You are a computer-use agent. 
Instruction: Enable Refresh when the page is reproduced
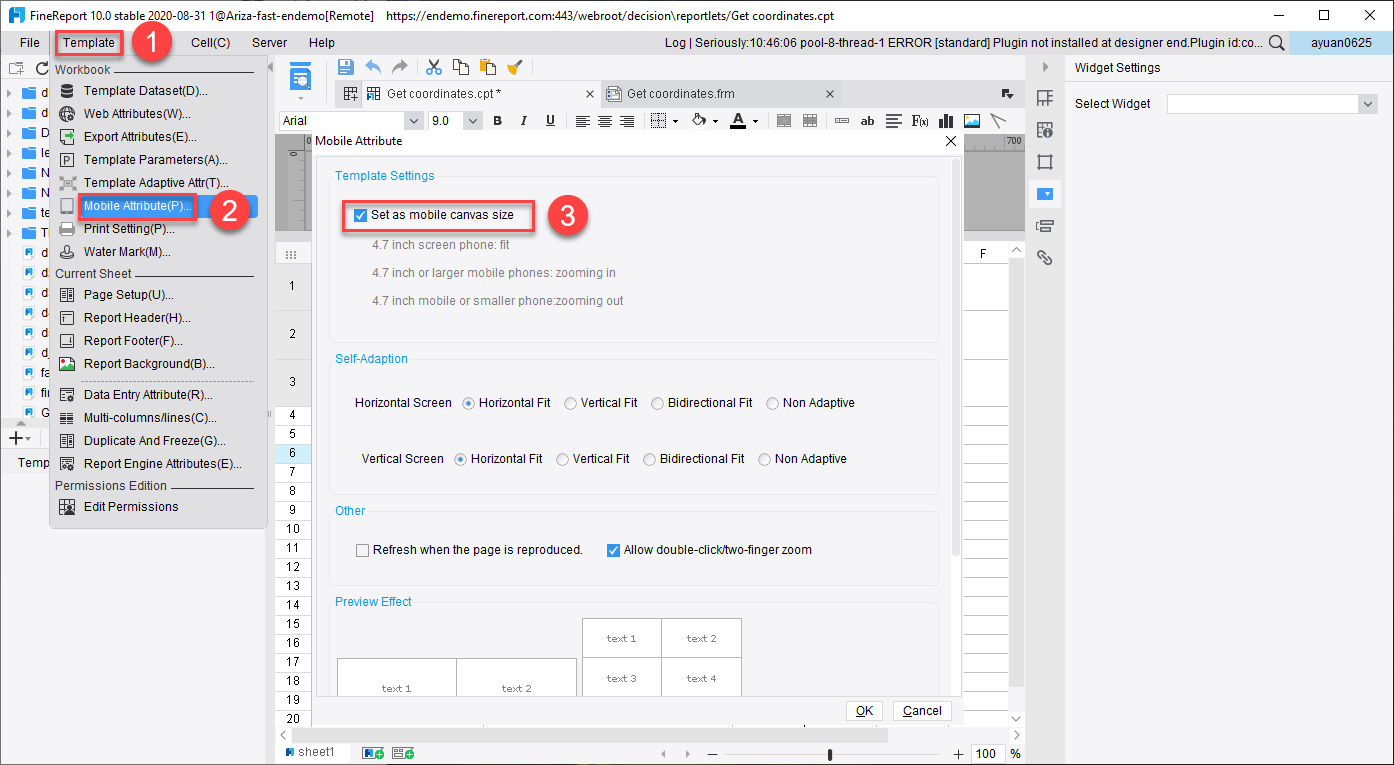363,550
